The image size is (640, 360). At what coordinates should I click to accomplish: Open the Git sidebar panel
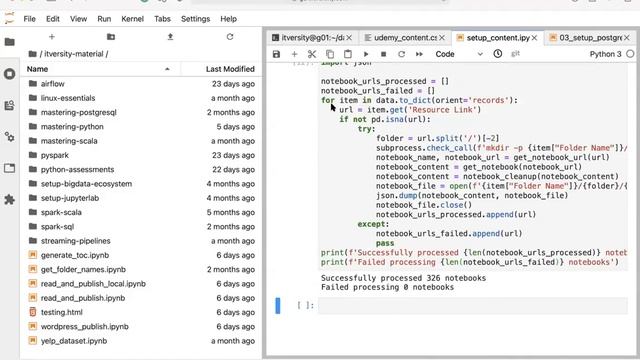(10, 105)
